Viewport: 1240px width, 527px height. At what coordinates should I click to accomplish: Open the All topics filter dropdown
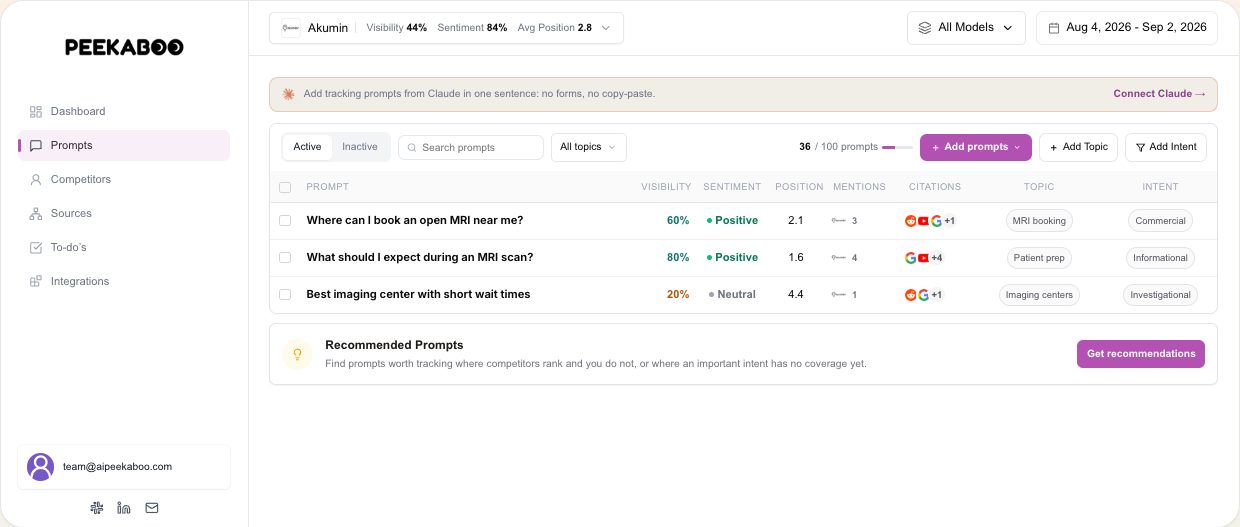pyautogui.click(x=589, y=147)
